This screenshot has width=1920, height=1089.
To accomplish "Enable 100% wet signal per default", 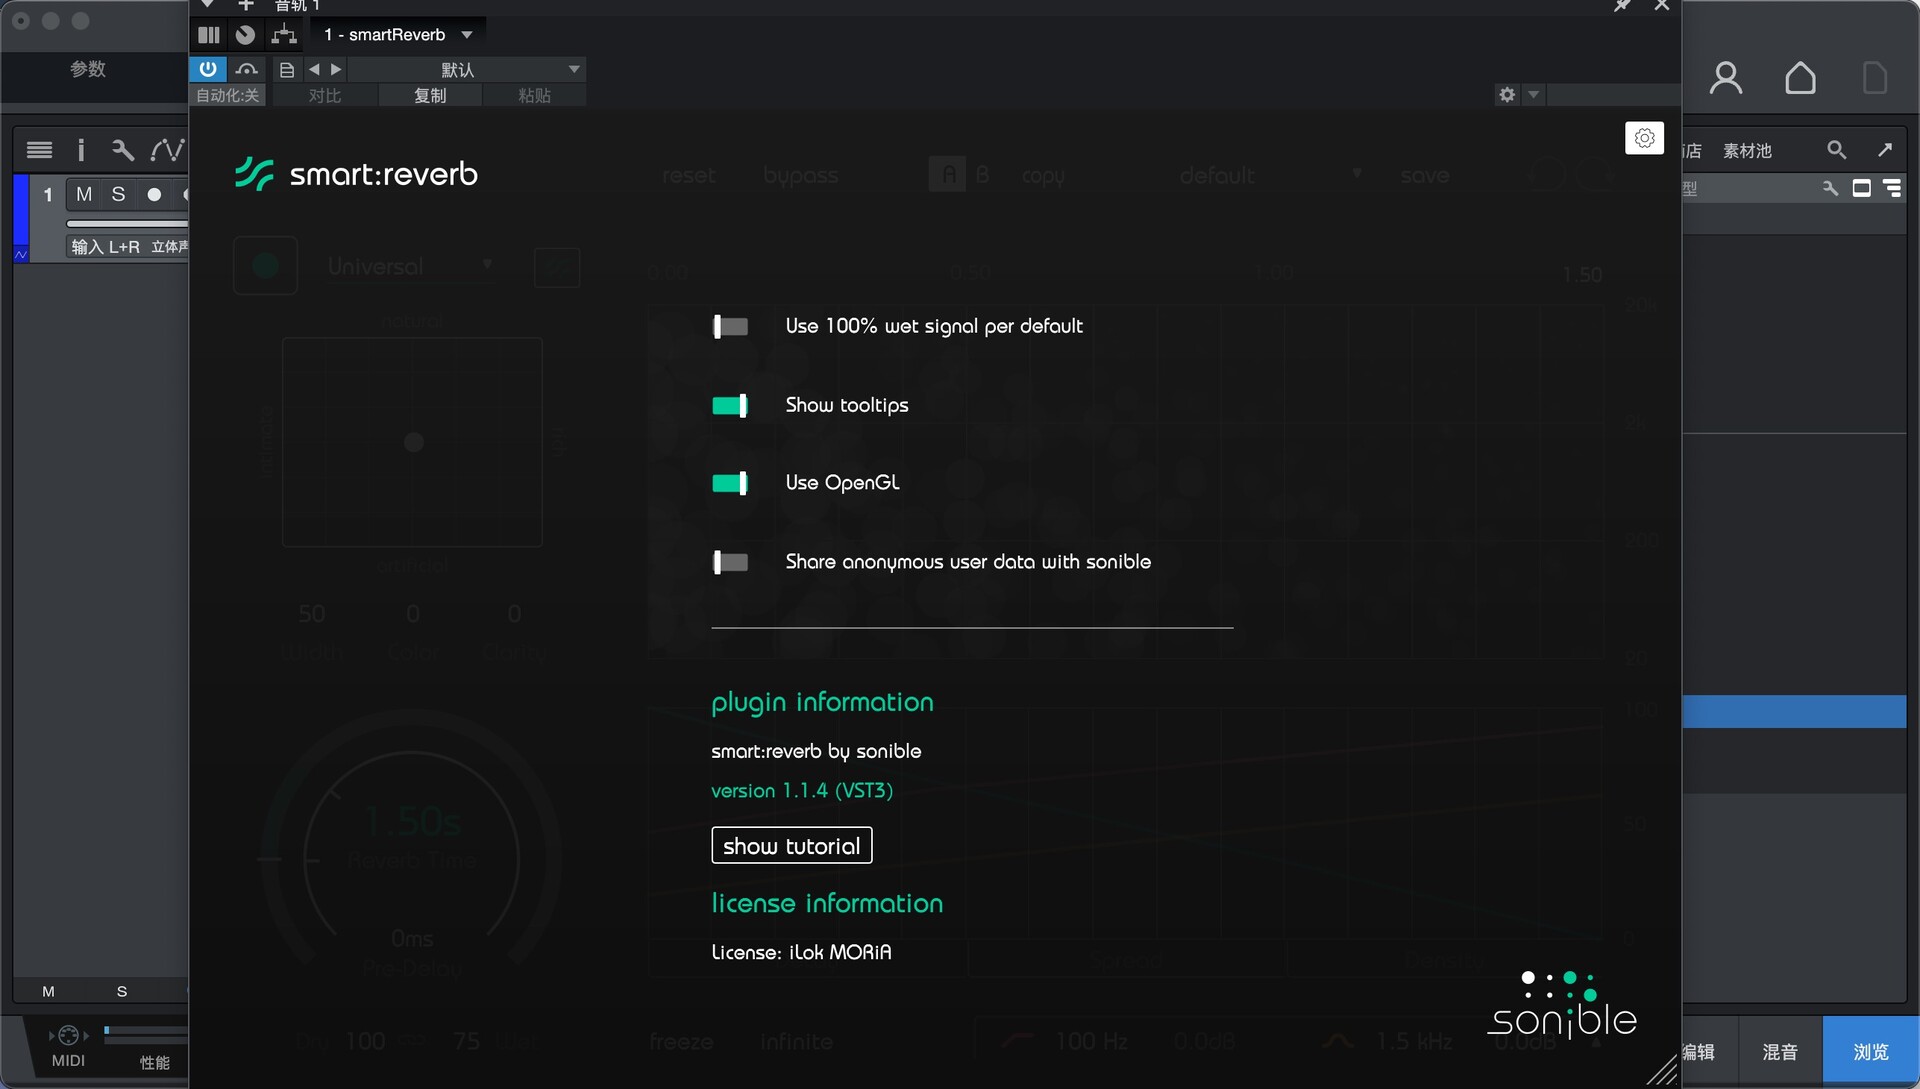I will 730,327.
